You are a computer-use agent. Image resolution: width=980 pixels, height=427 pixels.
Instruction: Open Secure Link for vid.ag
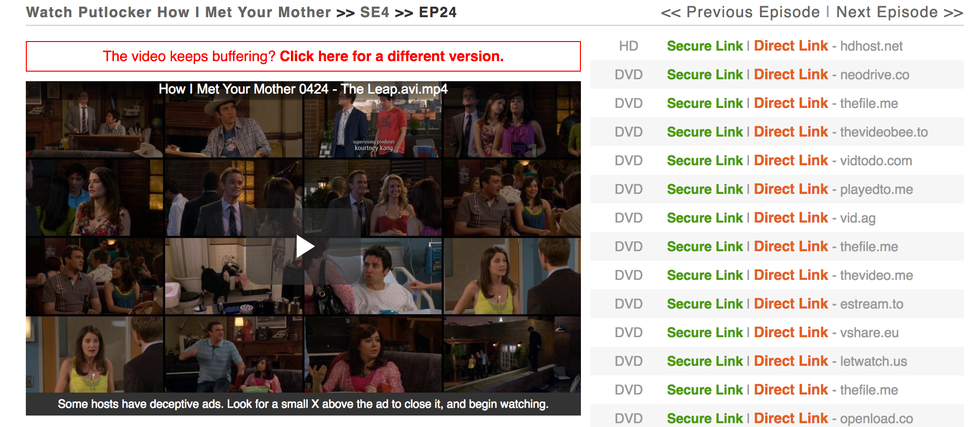pyautogui.click(x=705, y=218)
